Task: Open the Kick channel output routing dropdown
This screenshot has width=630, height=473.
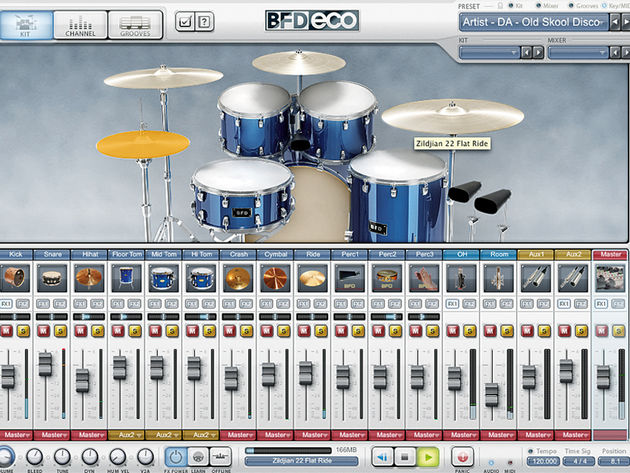Action: click(15, 435)
